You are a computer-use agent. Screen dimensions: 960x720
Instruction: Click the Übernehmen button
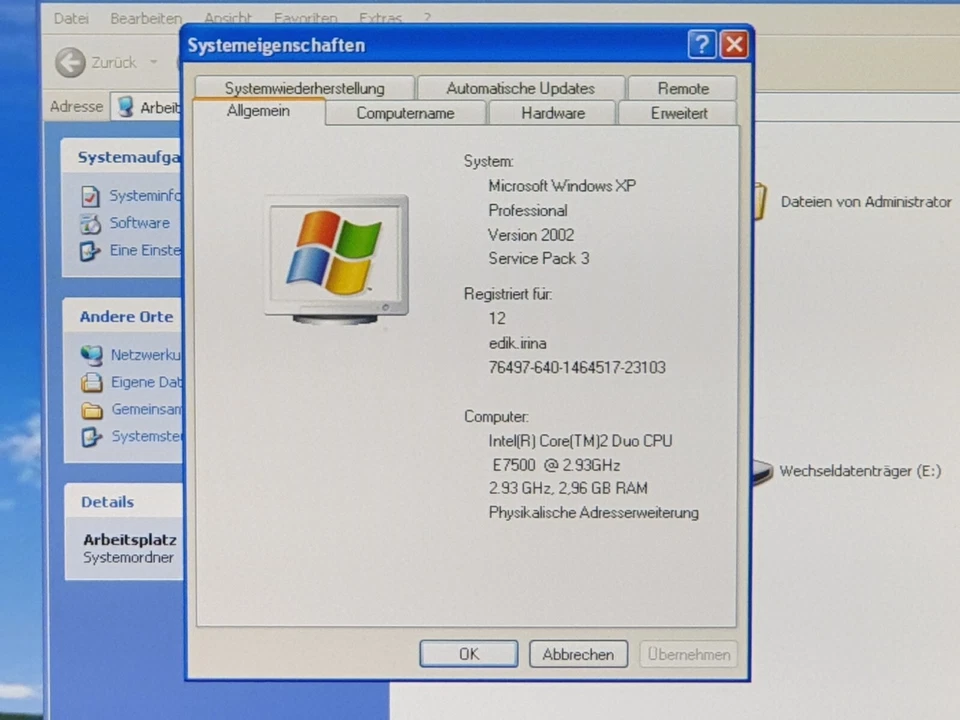click(x=689, y=654)
